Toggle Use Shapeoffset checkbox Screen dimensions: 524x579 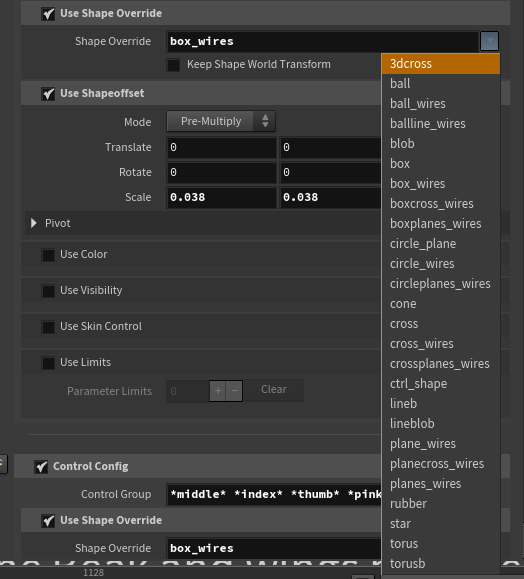pos(48,94)
